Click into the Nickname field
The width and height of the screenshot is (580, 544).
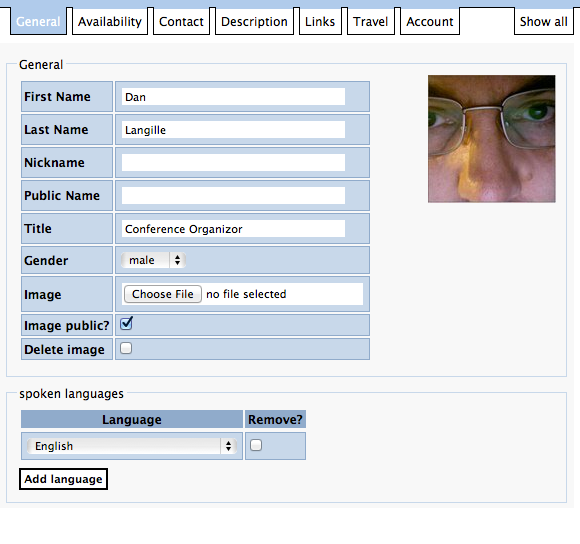point(233,163)
